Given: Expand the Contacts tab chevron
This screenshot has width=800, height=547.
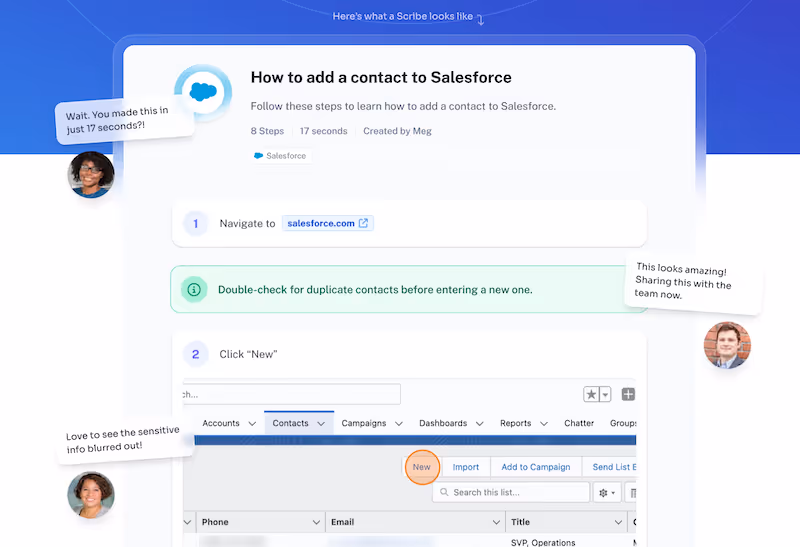Looking at the screenshot, I should click(x=321, y=424).
